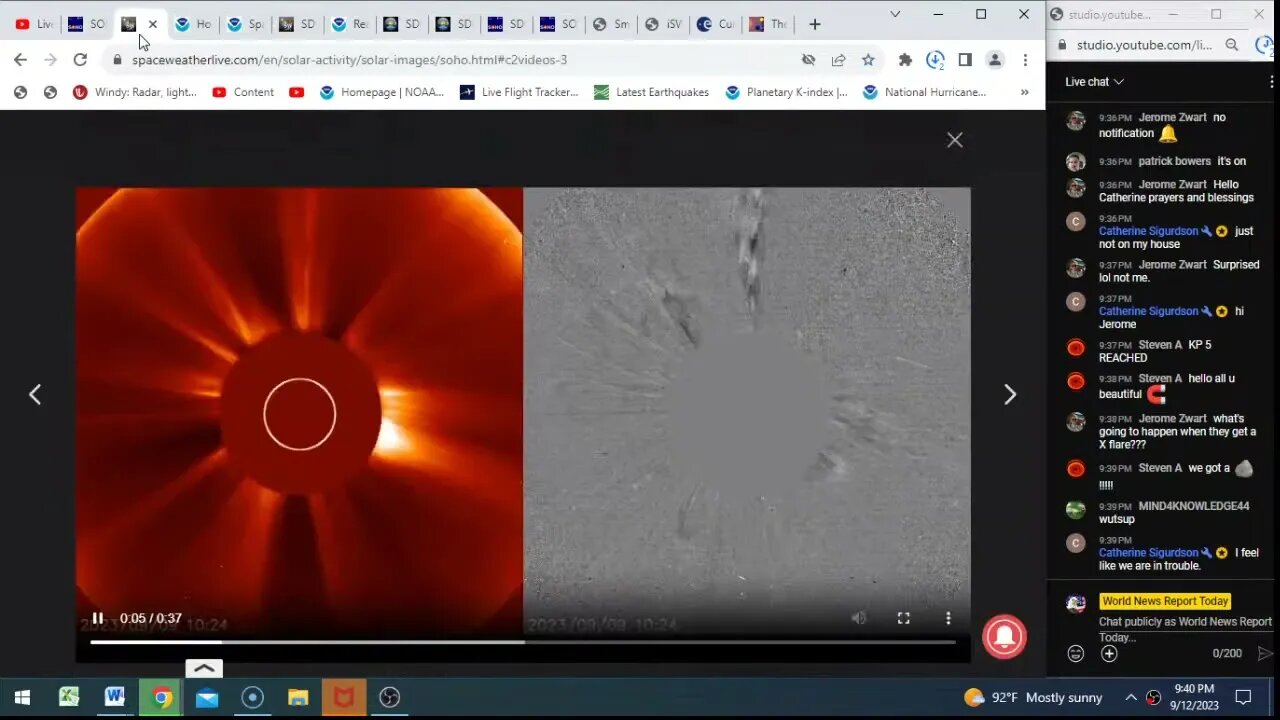This screenshot has height=720, width=1280.
Task: Click the plus icon in chat input
Action: (x=1109, y=654)
